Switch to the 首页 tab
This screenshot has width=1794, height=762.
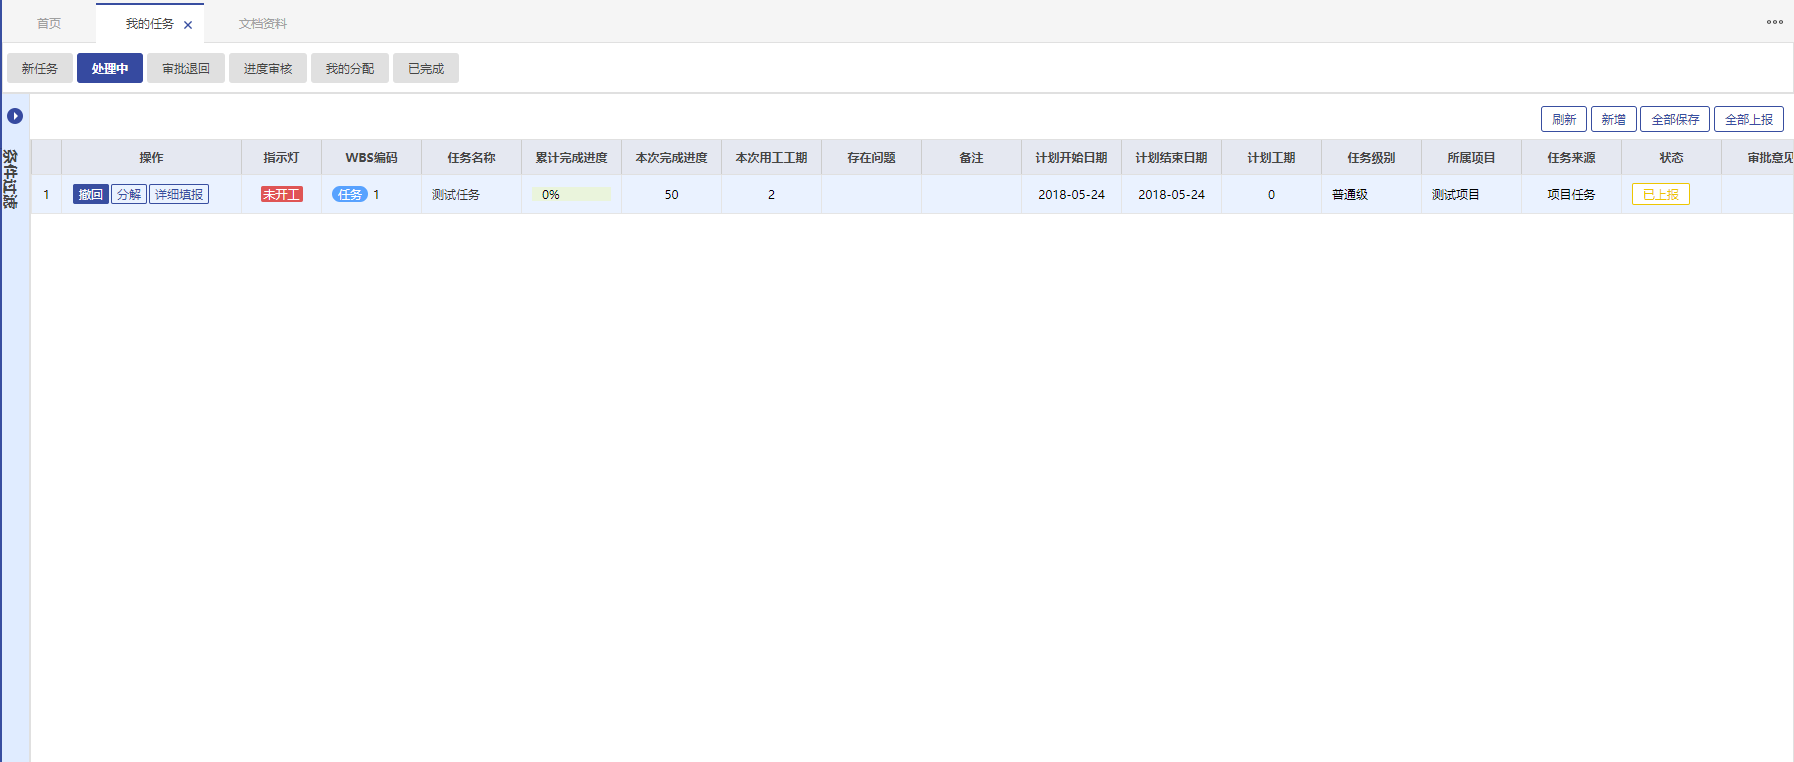49,24
